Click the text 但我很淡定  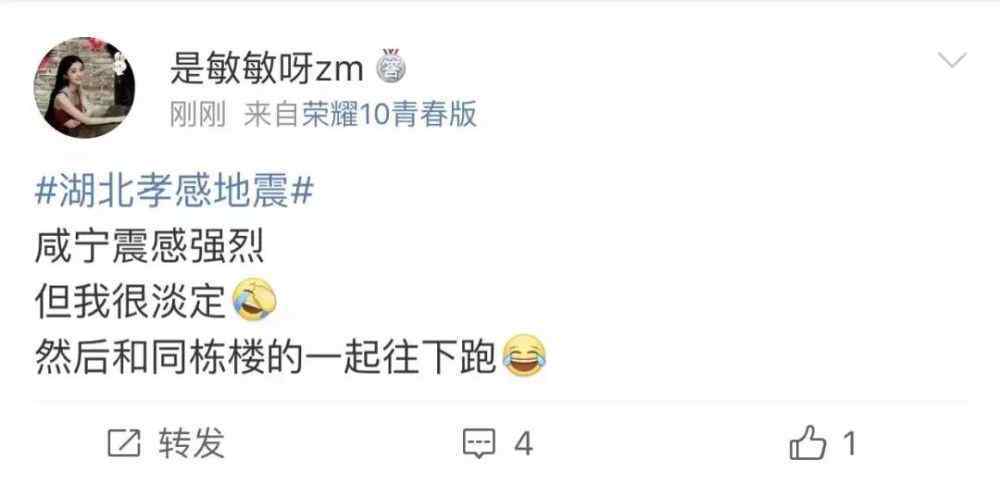[131, 300]
